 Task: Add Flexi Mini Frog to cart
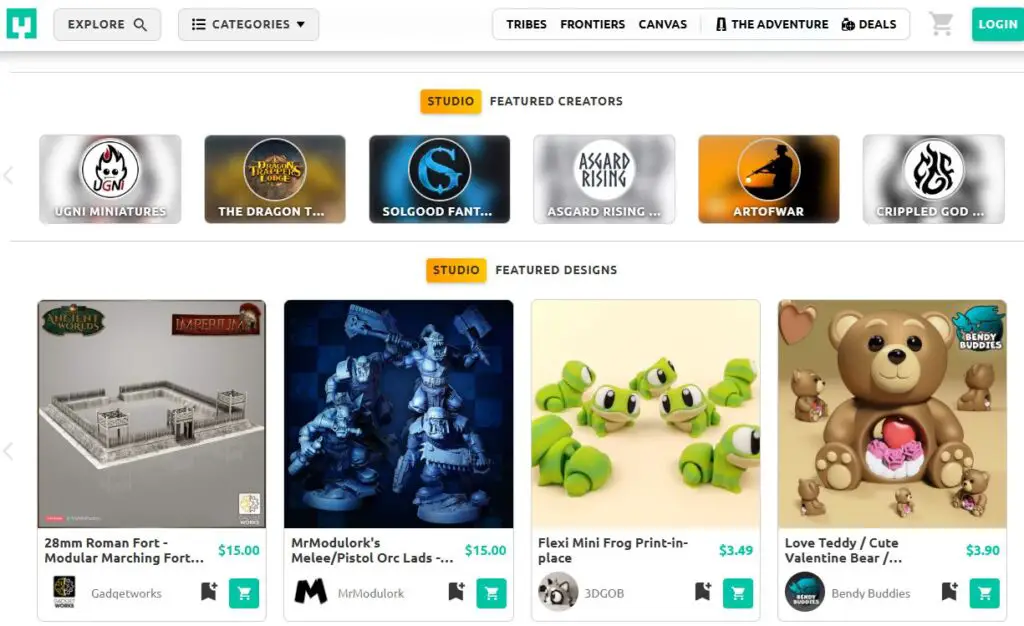738,593
